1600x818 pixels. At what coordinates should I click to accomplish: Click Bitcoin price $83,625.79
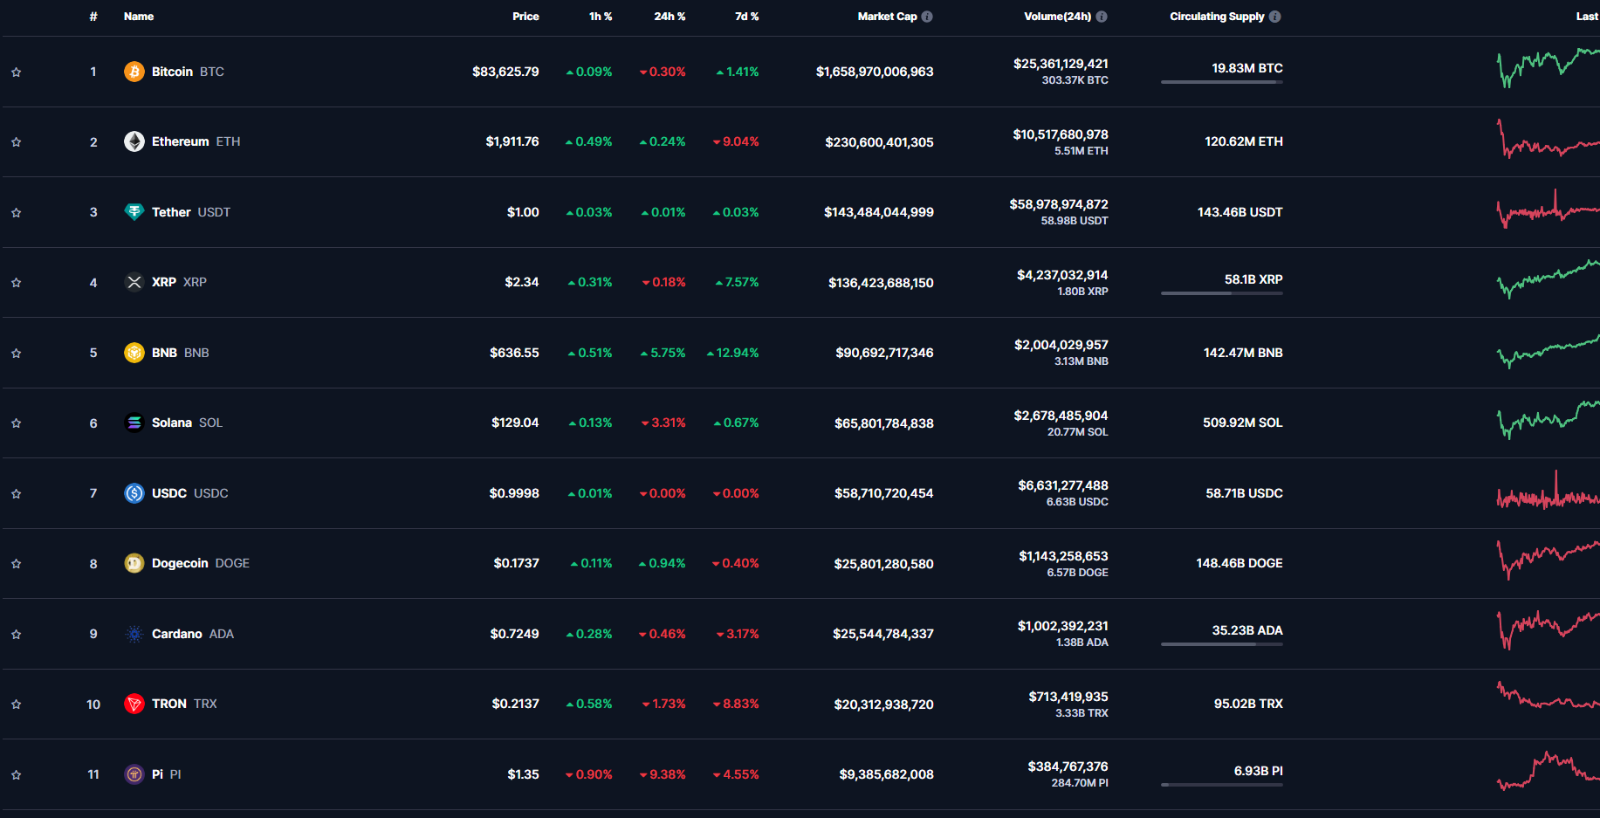point(506,72)
